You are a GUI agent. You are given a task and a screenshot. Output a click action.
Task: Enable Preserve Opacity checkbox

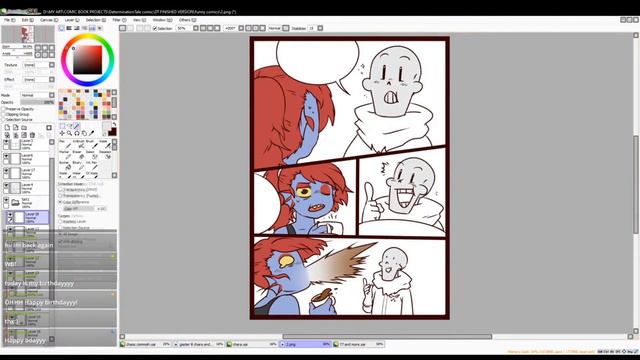tap(3, 109)
